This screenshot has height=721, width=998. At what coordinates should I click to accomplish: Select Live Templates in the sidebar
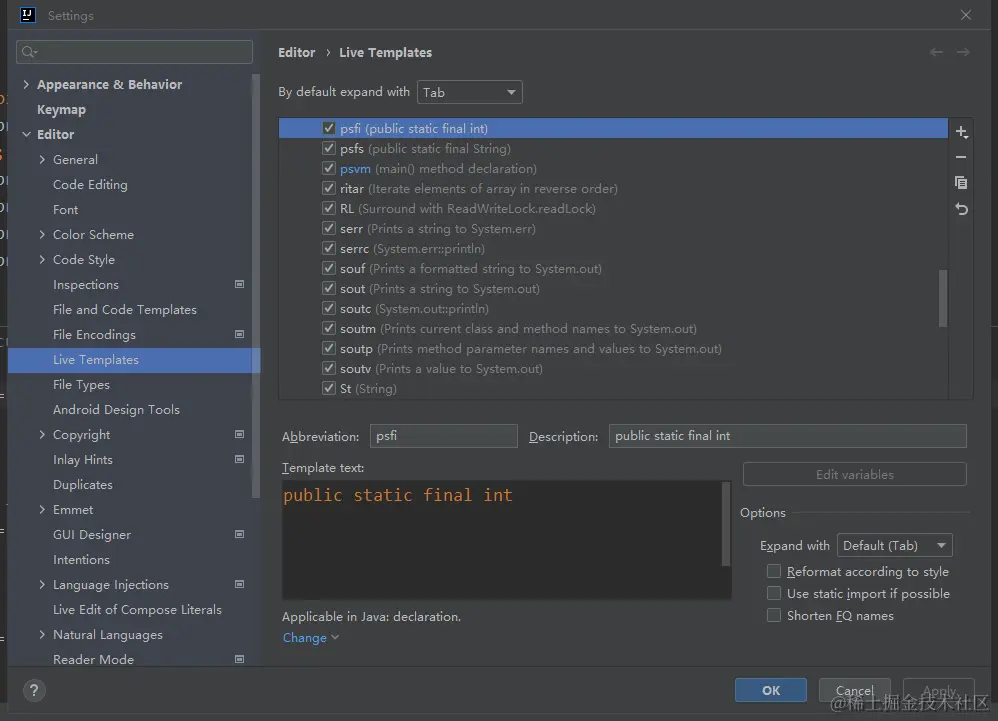134,360
